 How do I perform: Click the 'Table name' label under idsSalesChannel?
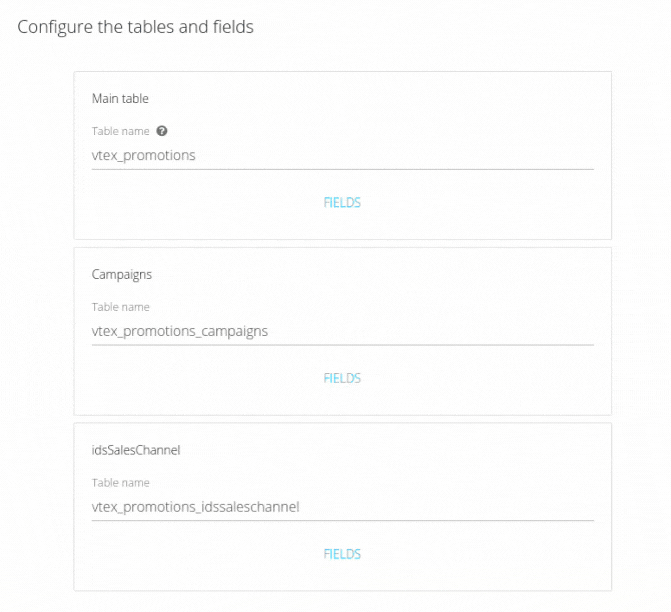(121, 483)
